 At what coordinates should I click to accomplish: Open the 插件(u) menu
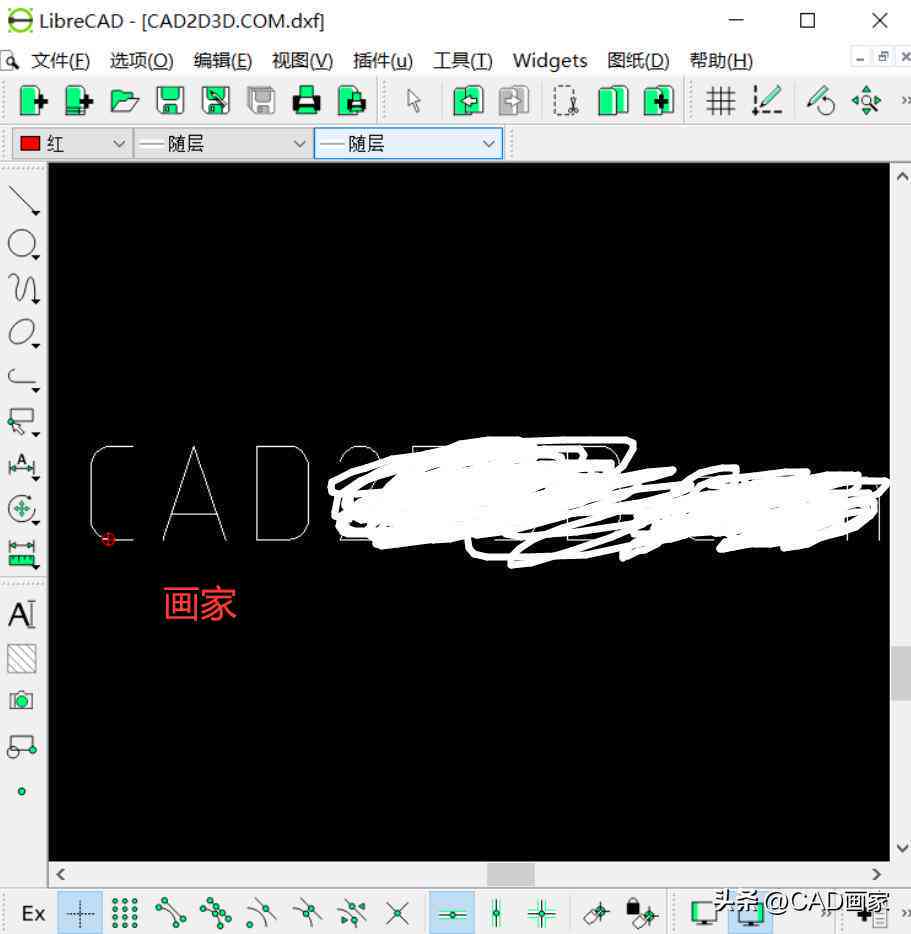click(383, 61)
